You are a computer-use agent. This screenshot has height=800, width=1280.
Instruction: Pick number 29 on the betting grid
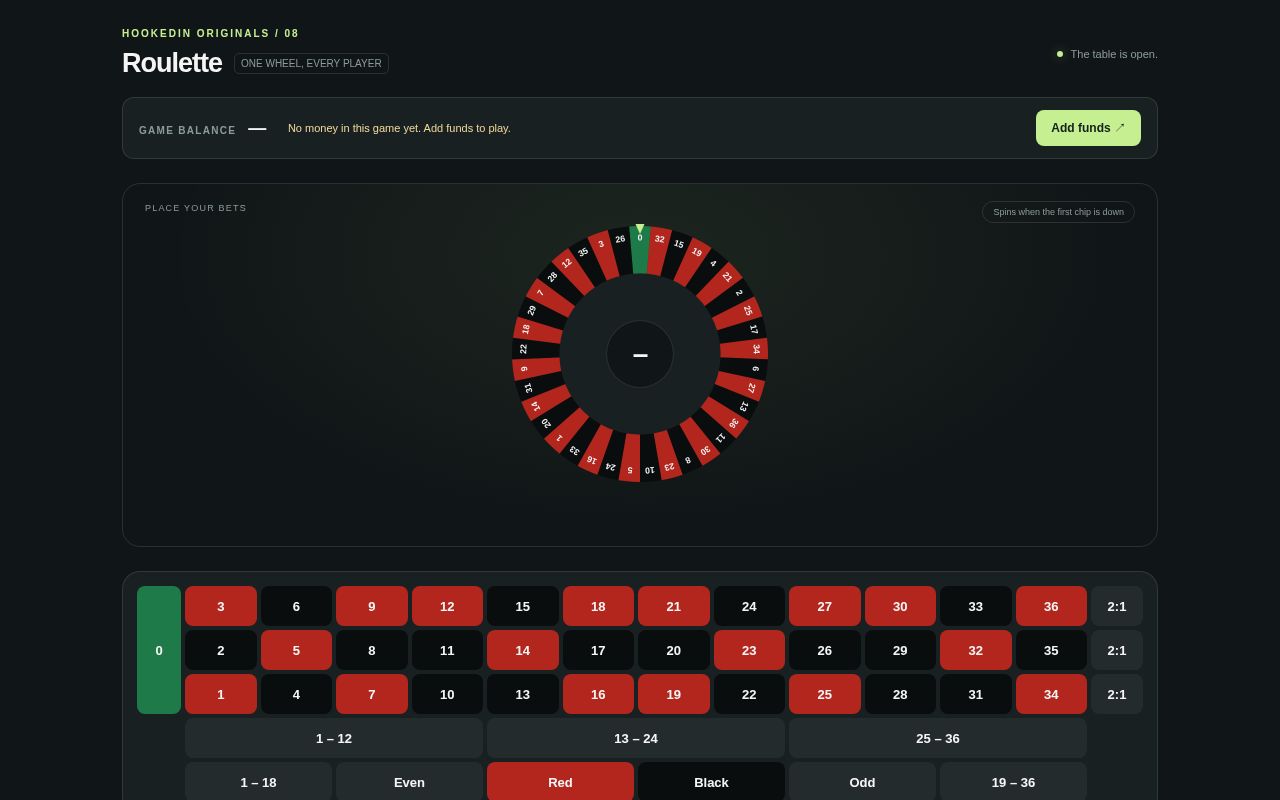900,650
